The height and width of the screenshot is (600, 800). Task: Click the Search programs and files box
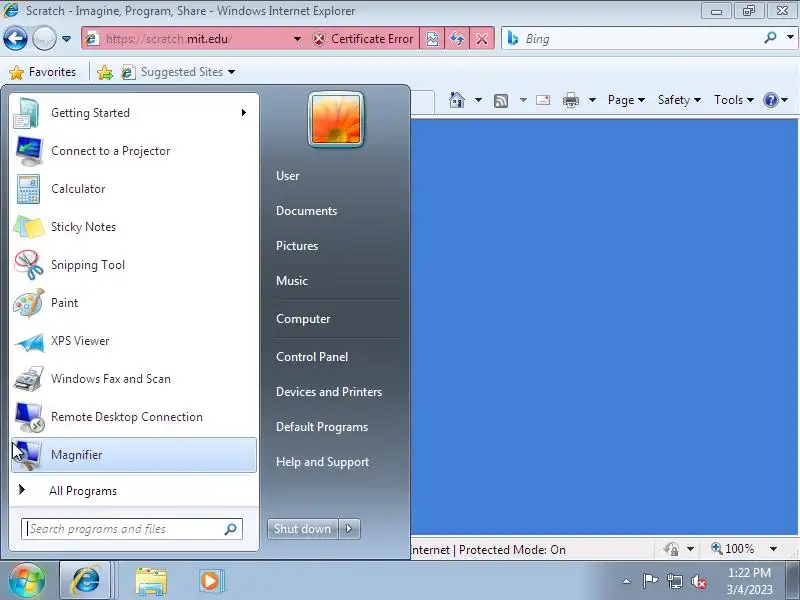pos(132,529)
